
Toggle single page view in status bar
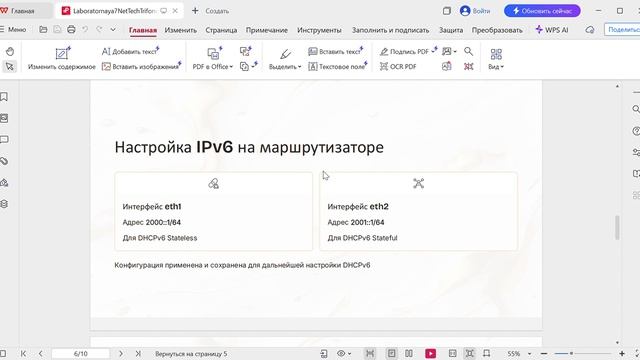391,353
